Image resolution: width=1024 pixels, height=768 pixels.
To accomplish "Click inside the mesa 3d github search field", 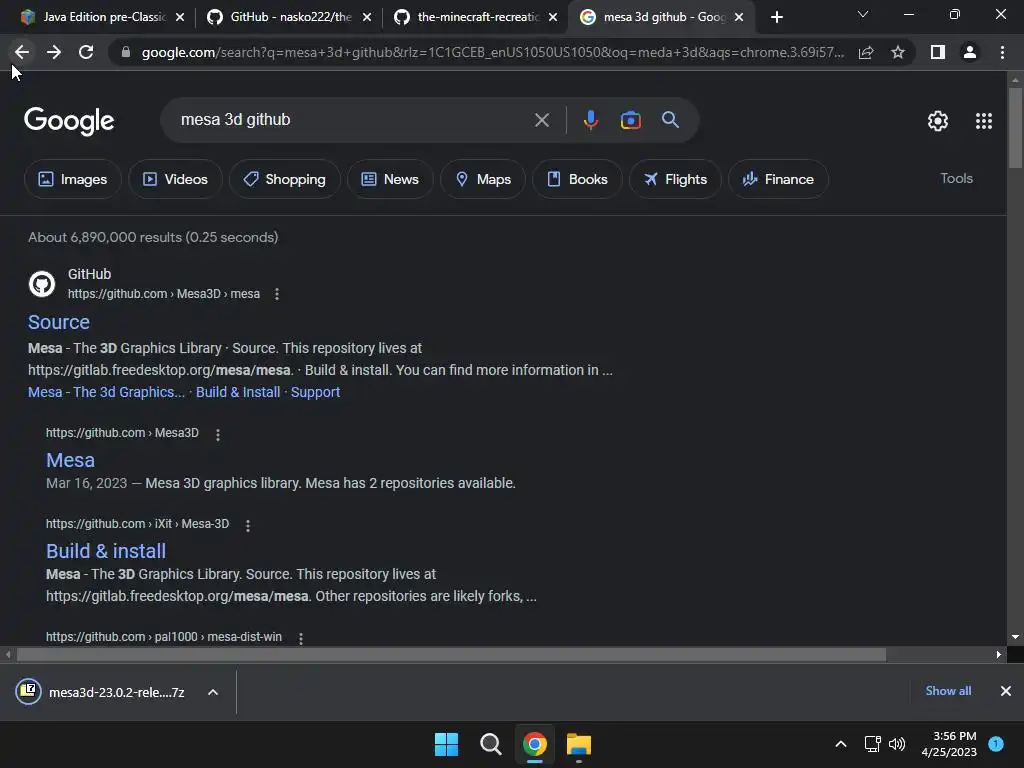I will [x=353, y=120].
